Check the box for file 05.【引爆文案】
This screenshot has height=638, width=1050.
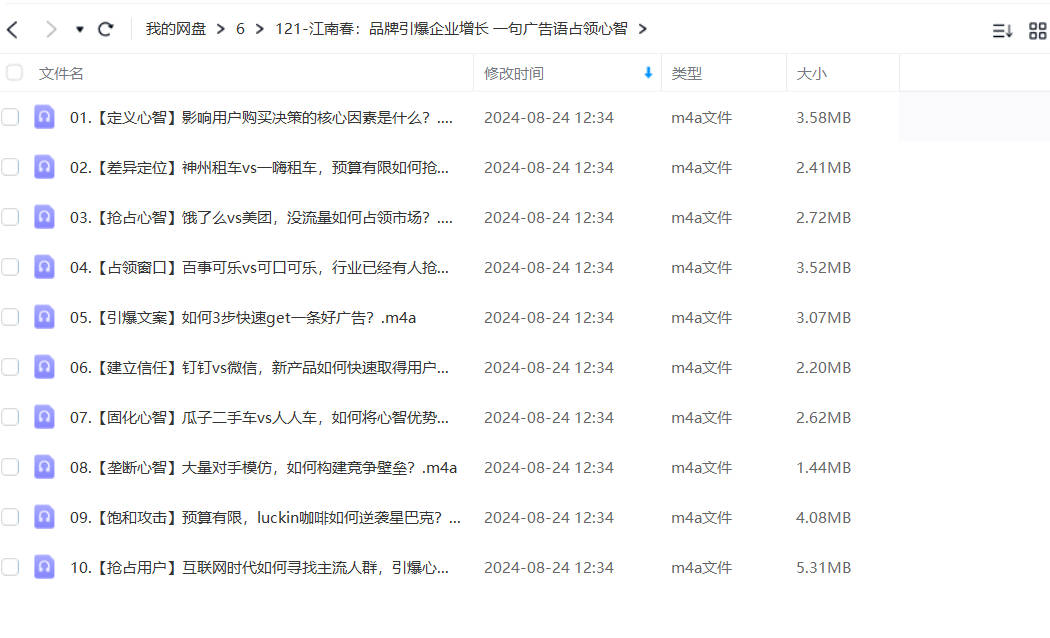[x=10, y=317]
